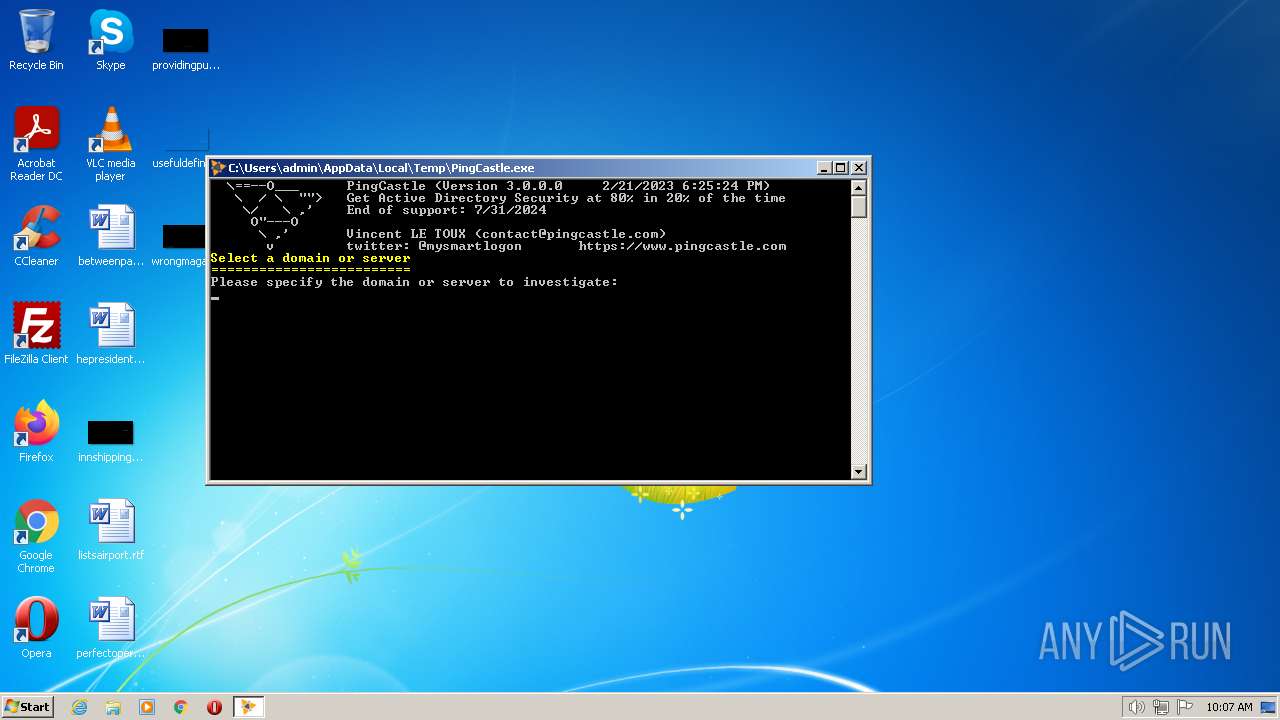The width and height of the screenshot is (1280, 720).
Task: Open Acrobat Reader DC shortcut
Action: point(36,143)
